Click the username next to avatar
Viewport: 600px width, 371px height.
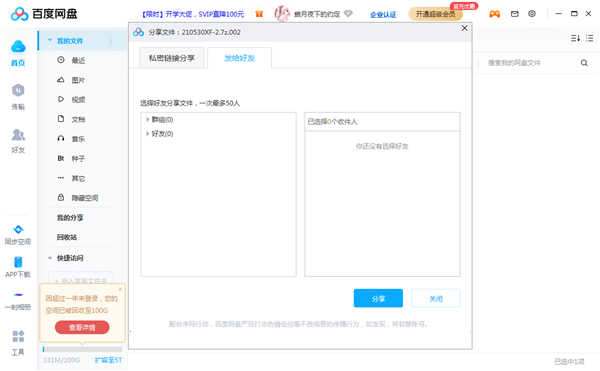[x=317, y=14]
